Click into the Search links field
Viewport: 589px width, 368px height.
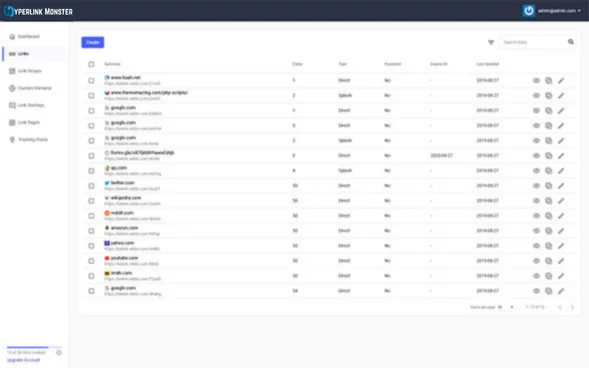coord(533,42)
